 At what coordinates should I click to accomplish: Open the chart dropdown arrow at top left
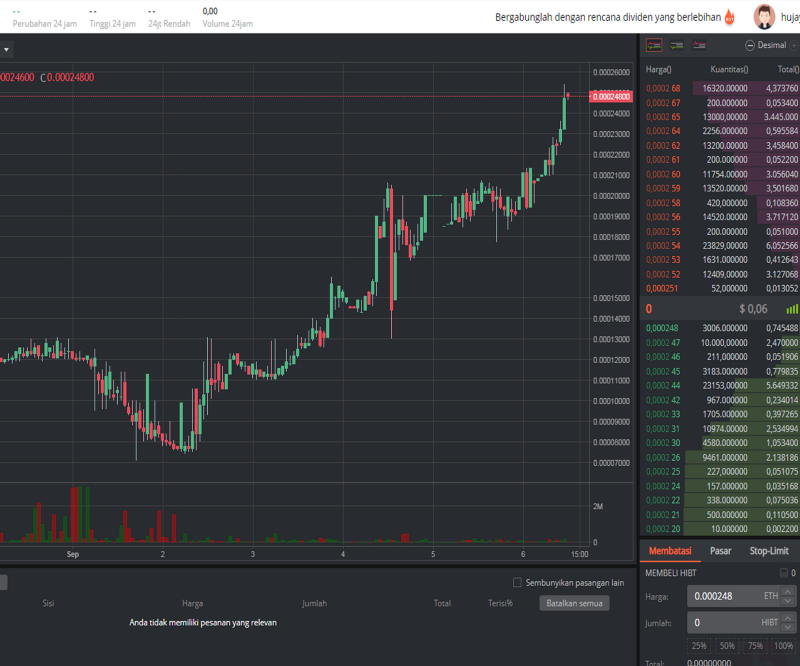pyautogui.click(x=6, y=50)
